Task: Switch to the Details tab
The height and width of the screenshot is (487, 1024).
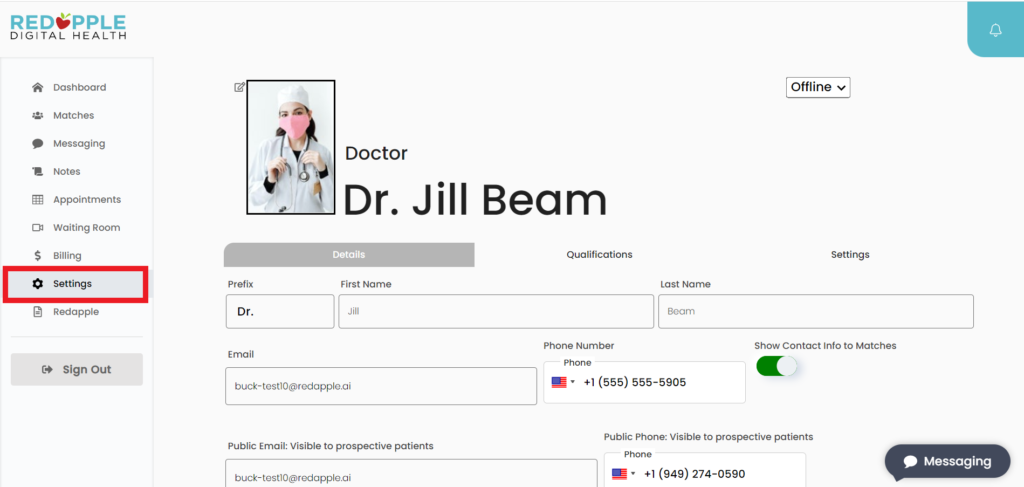Action: [x=349, y=255]
